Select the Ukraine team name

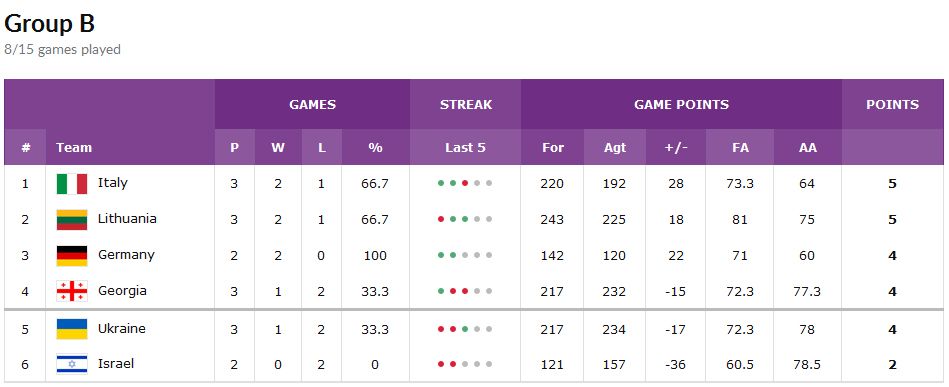tap(122, 329)
